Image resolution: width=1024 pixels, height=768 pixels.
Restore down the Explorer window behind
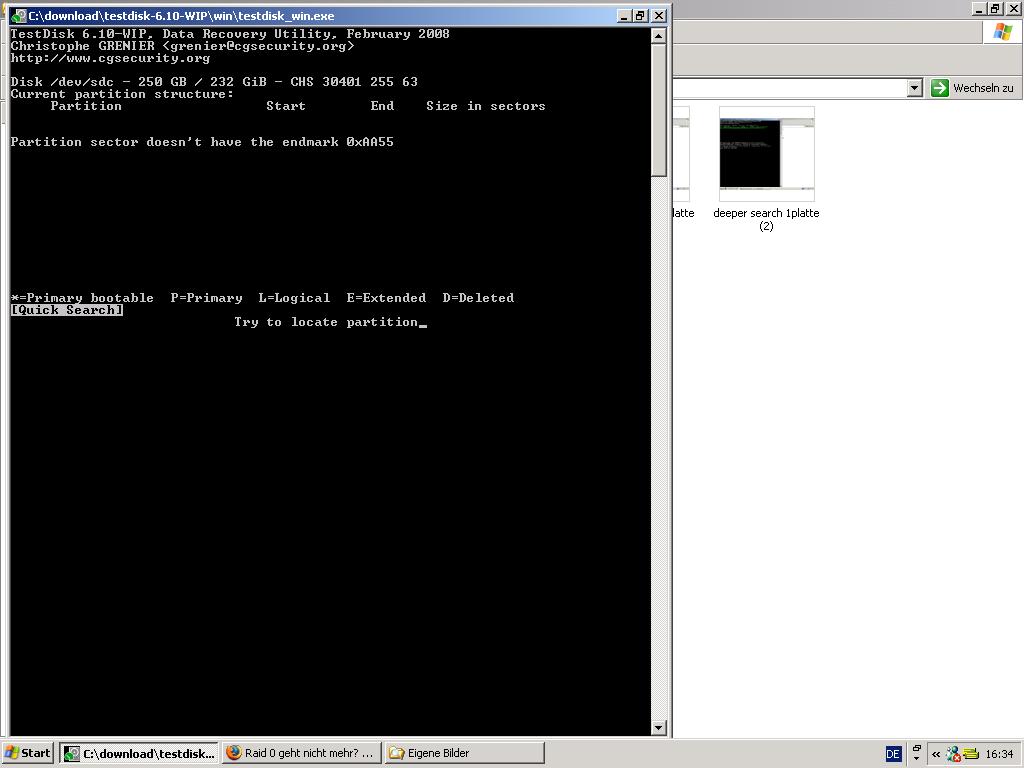coord(995,8)
